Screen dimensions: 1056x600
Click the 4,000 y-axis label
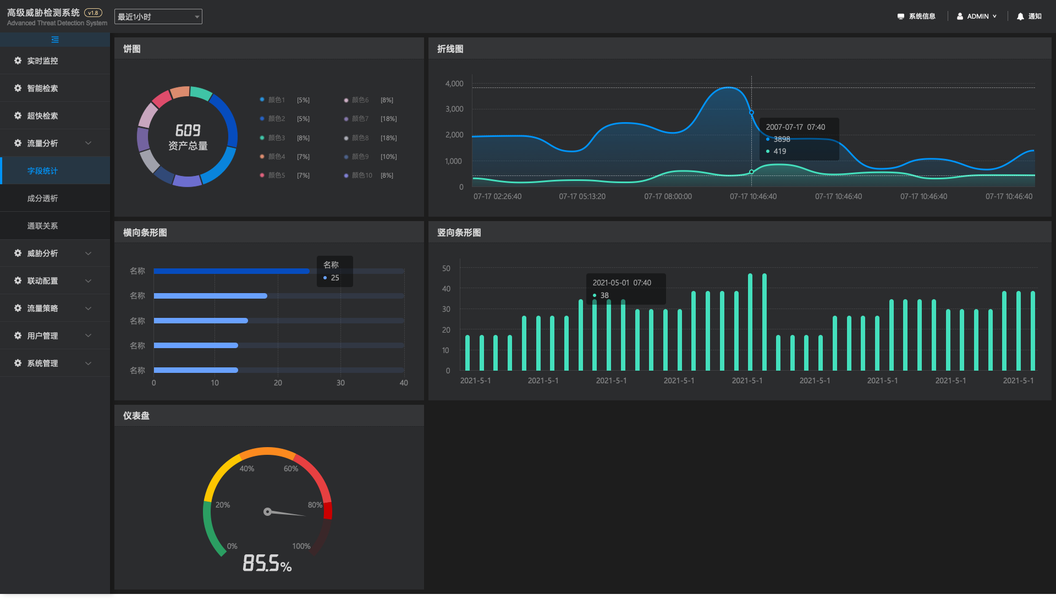(x=454, y=84)
